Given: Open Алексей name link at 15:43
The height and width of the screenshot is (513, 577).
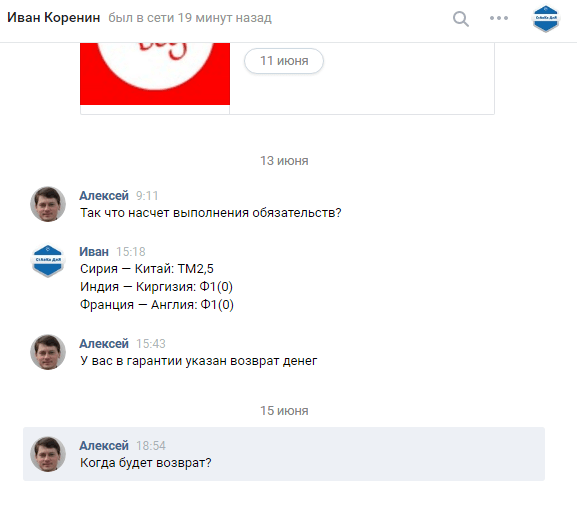Looking at the screenshot, I should coord(104,344).
